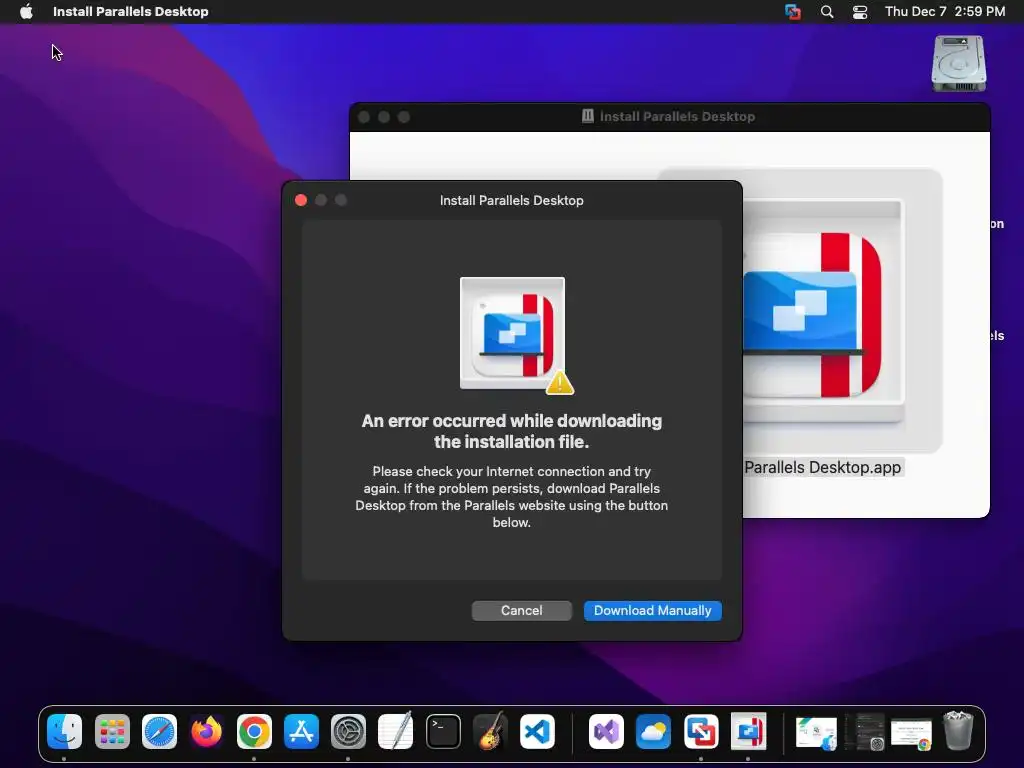Launch Firefox from the Dock
Screen dimensions: 1024x768
click(x=206, y=731)
